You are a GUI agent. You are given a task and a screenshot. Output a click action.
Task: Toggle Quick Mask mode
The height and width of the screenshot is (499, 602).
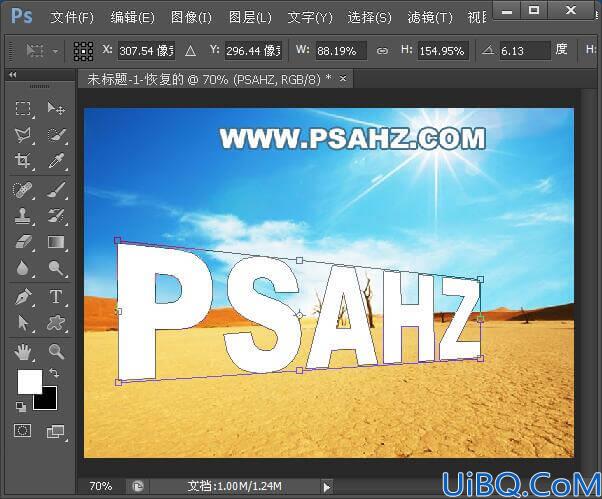point(22,431)
